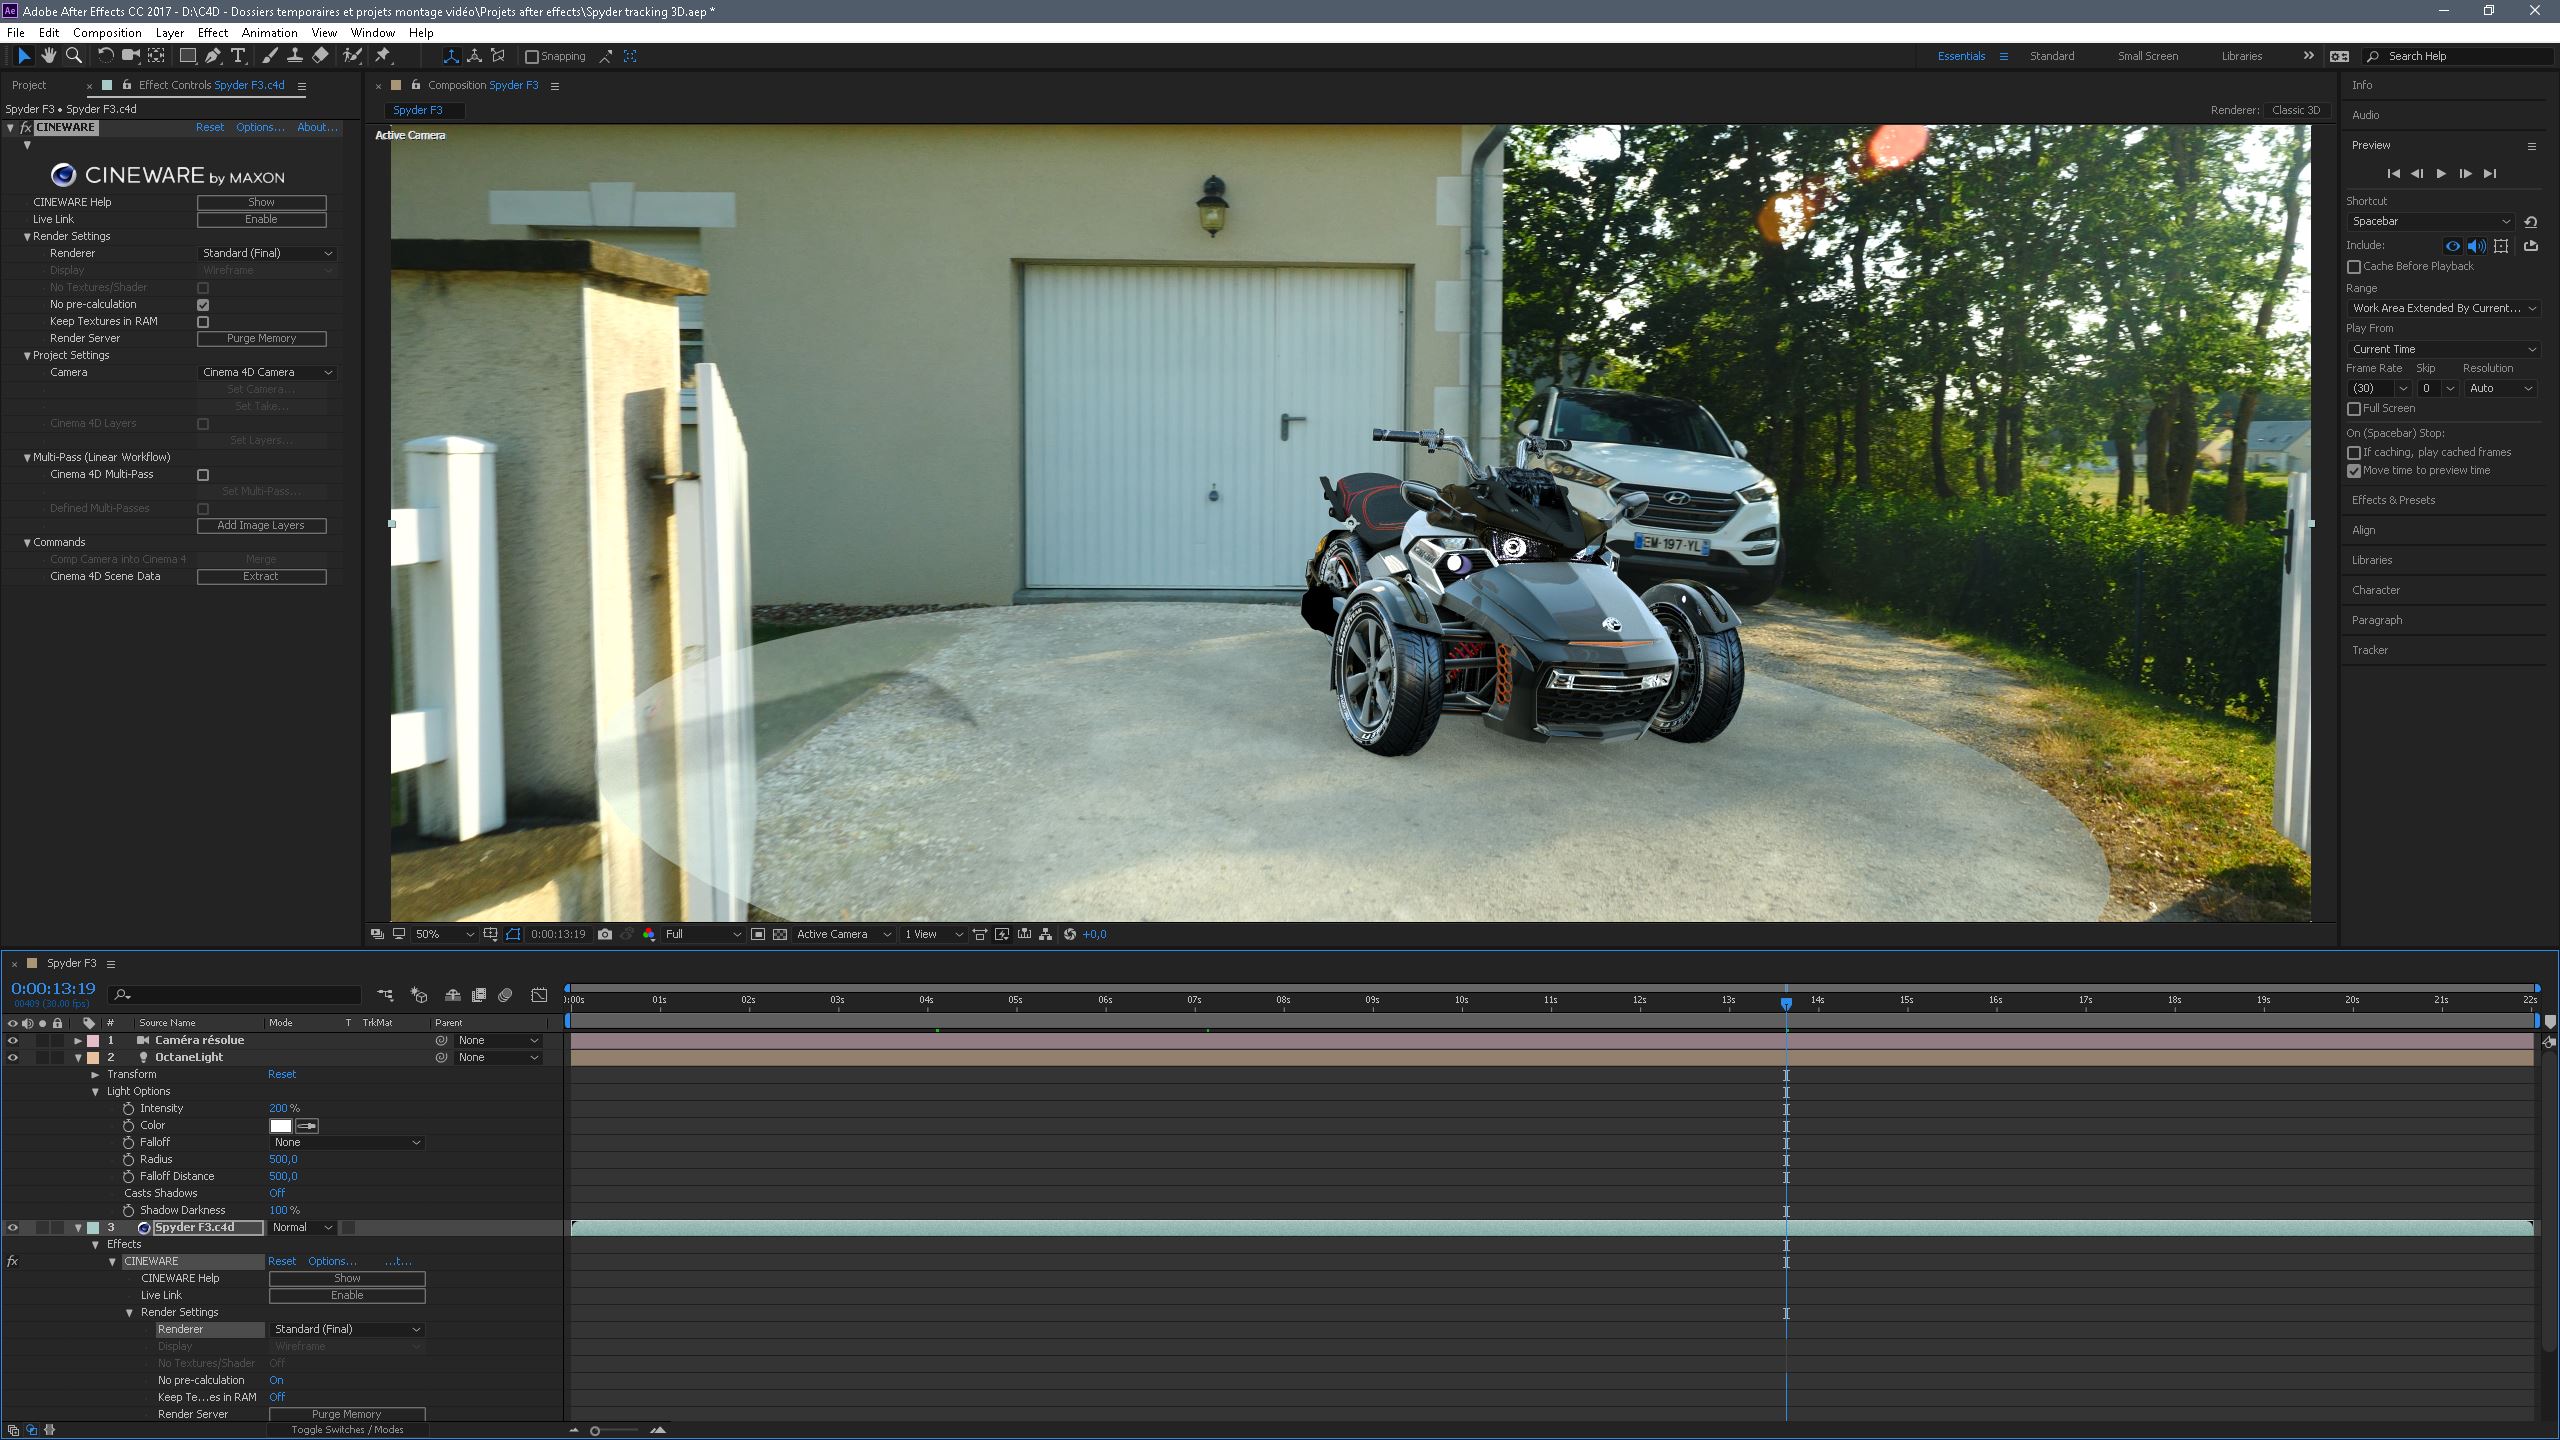Hide the Spyder F3.c4d layer via its eye icon
The width and height of the screenshot is (2560, 1440).
click(13, 1227)
